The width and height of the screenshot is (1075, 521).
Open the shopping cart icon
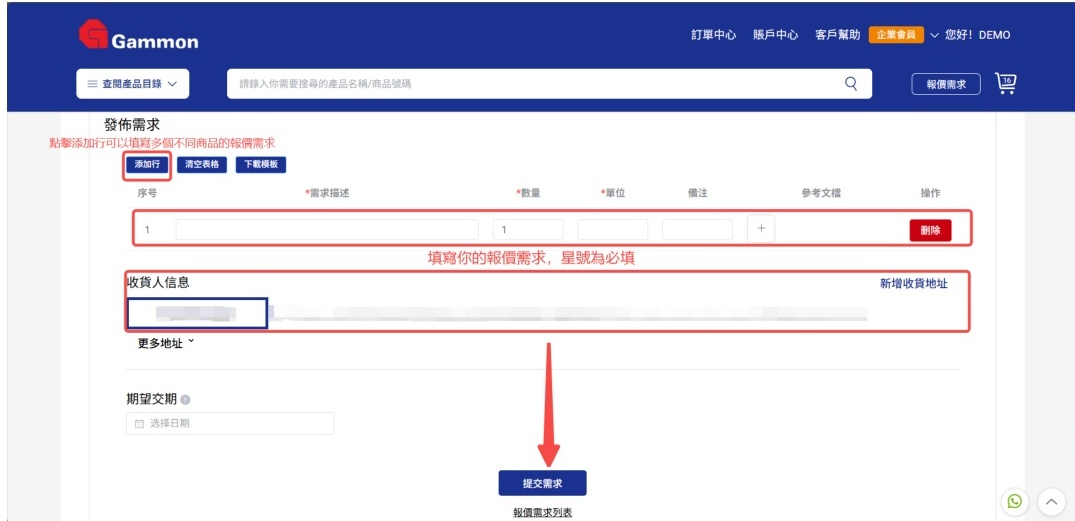1005,84
